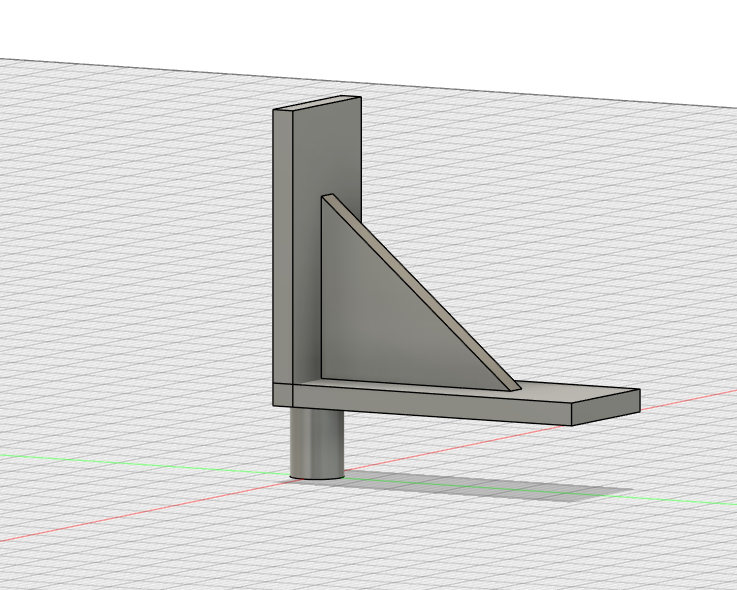Click the small square corner face at the plate junction
This screenshot has height=590, width=737.
(x=283, y=395)
